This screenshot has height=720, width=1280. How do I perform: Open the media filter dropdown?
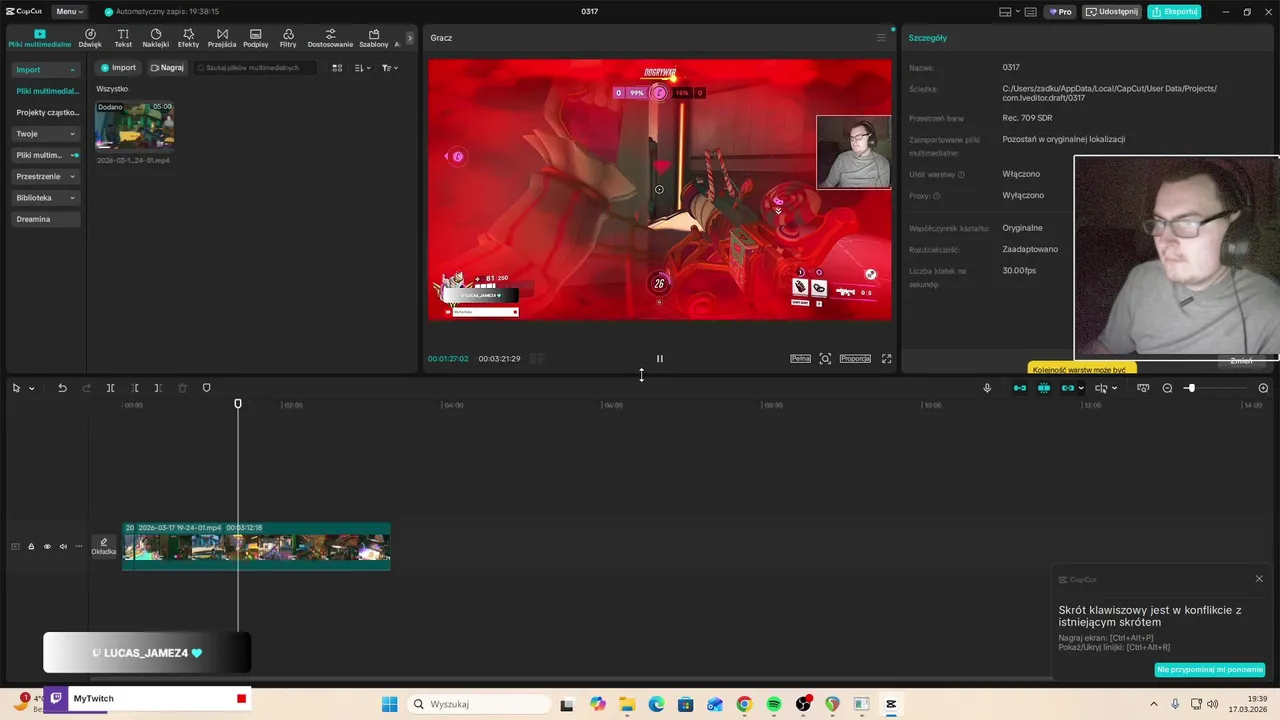click(390, 68)
